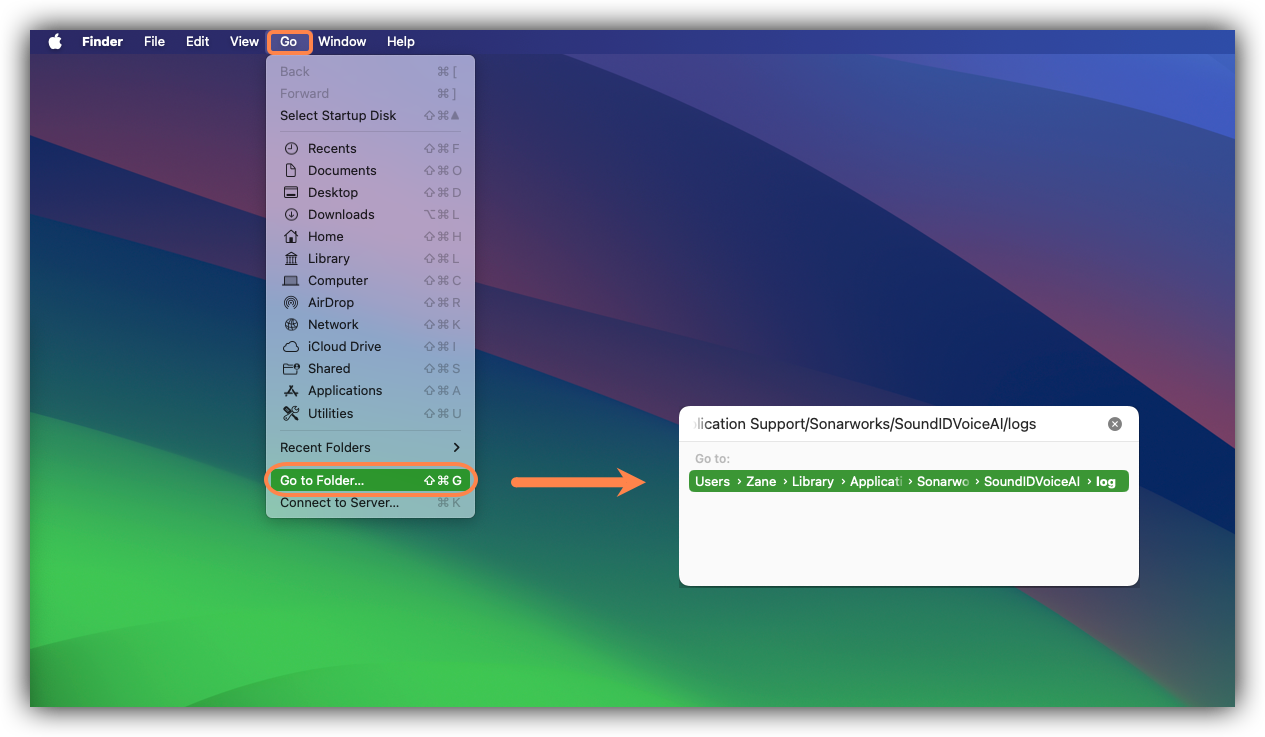
Task: Open the Apple menu
Action: (x=55, y=42)
